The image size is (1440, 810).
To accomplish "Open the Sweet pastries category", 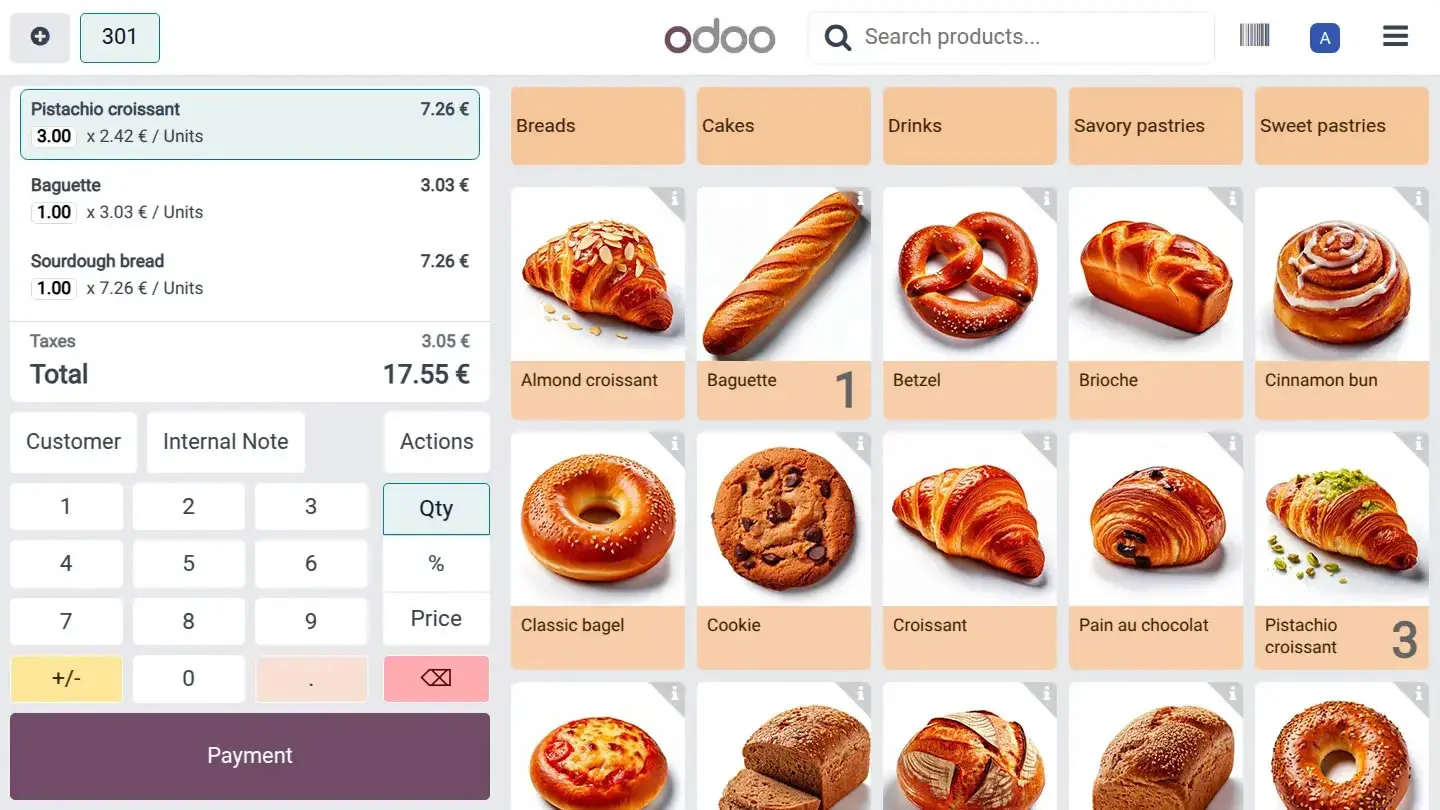I will [x=1341, y=126].
